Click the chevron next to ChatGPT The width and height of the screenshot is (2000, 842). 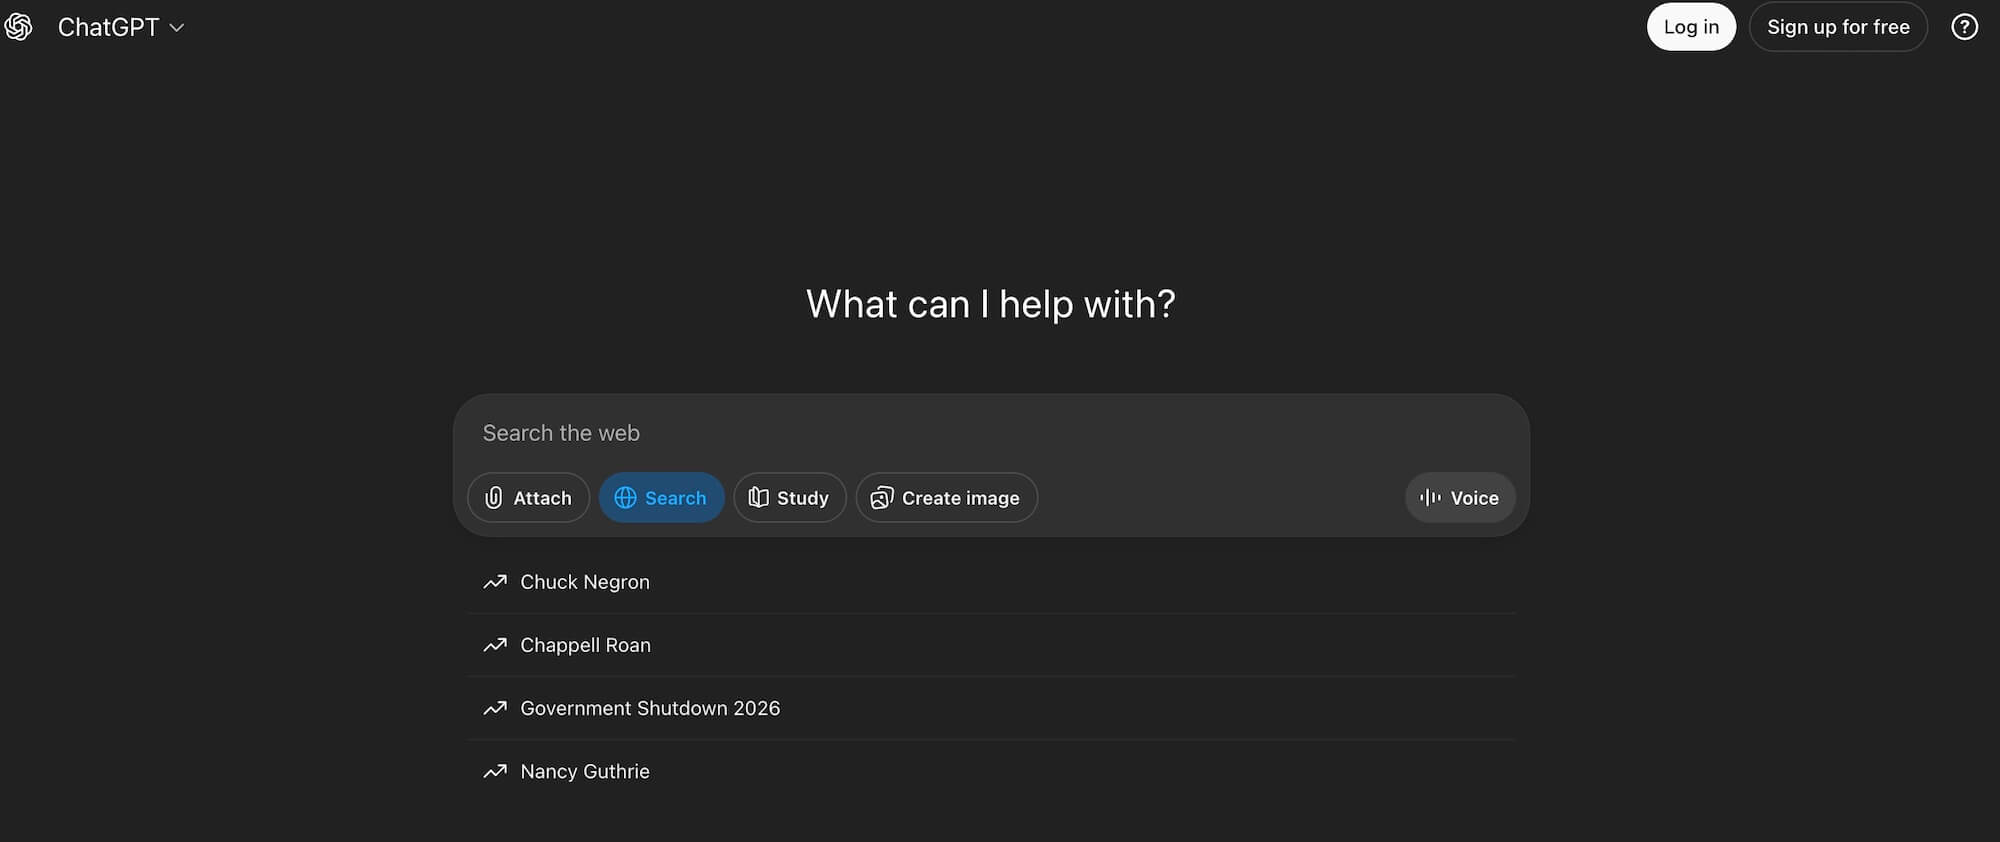coord(177,28)
